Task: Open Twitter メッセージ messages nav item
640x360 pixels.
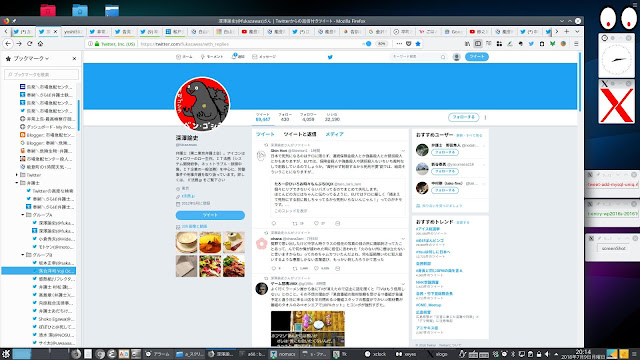Action: 264,57
